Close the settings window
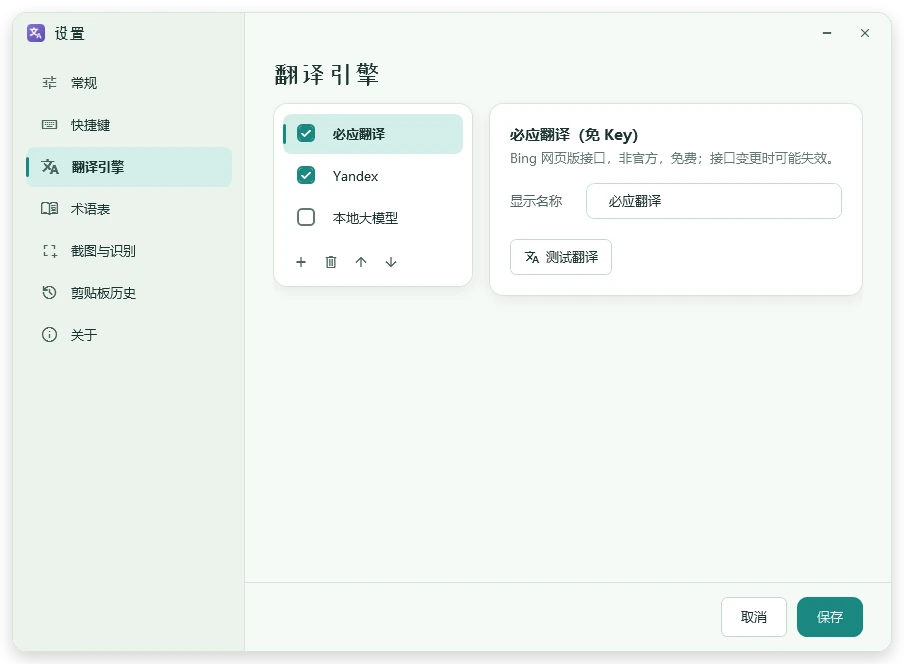Viewport: 904px width, 664px height. (x=865, y=33)
